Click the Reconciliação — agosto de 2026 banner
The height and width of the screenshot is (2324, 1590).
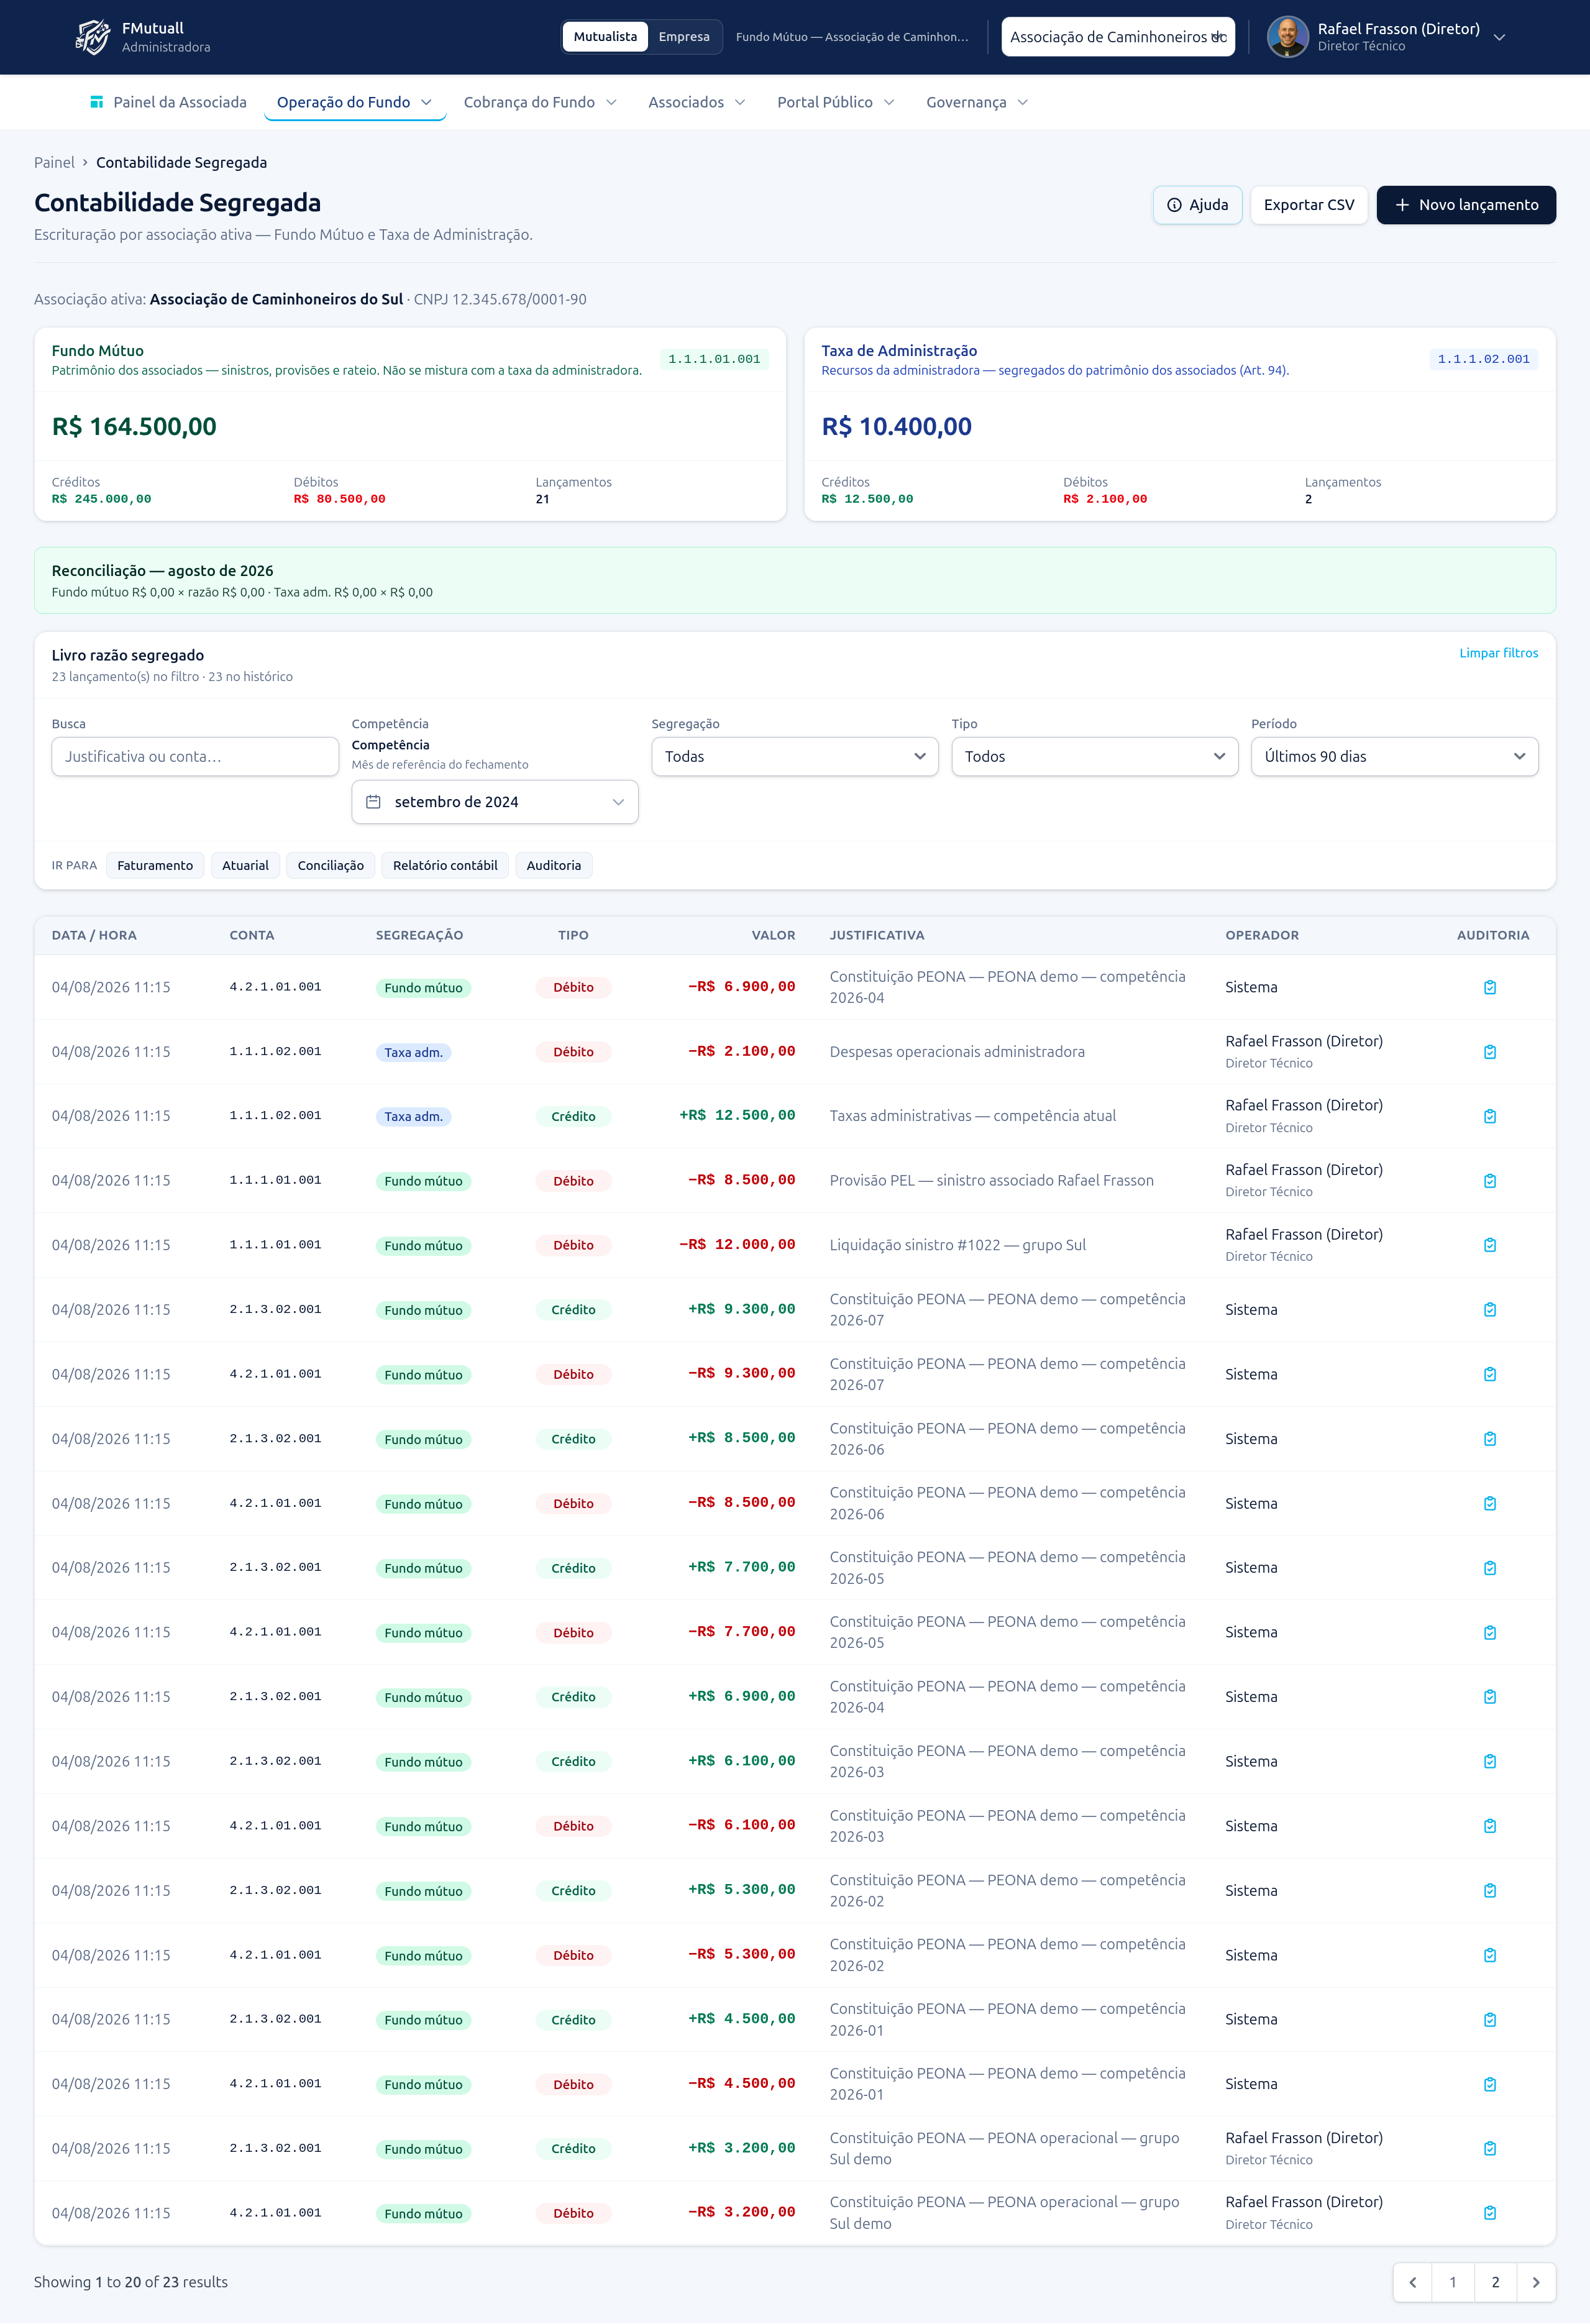point(795,580)
